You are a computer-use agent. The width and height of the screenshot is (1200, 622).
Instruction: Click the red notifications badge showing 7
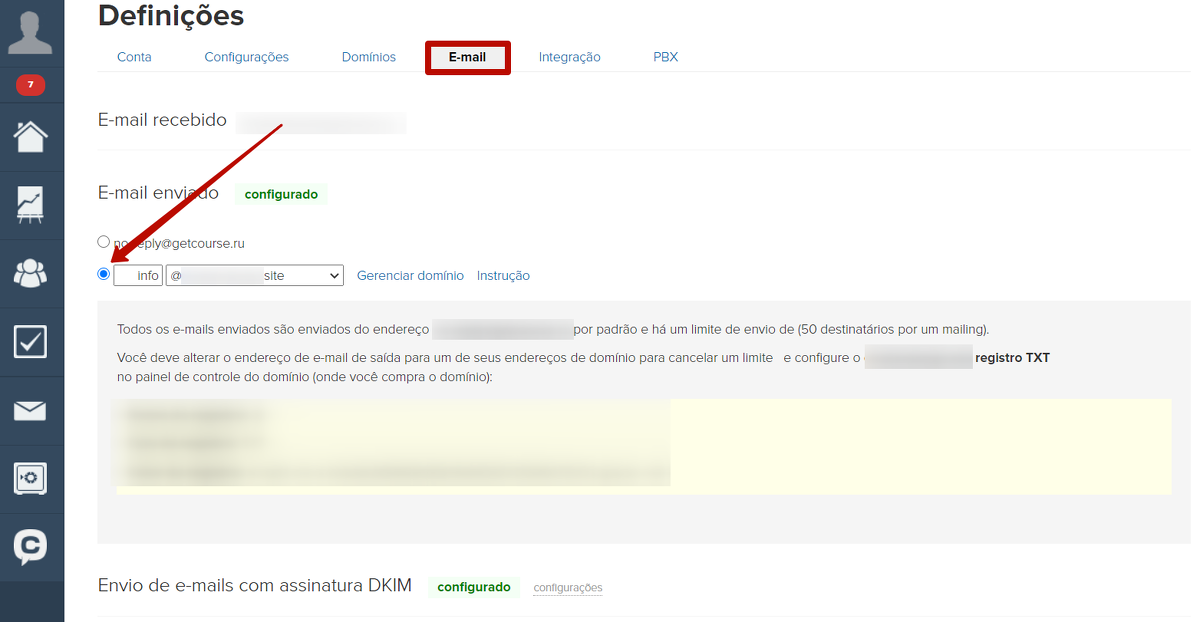[x=31, y=85]
